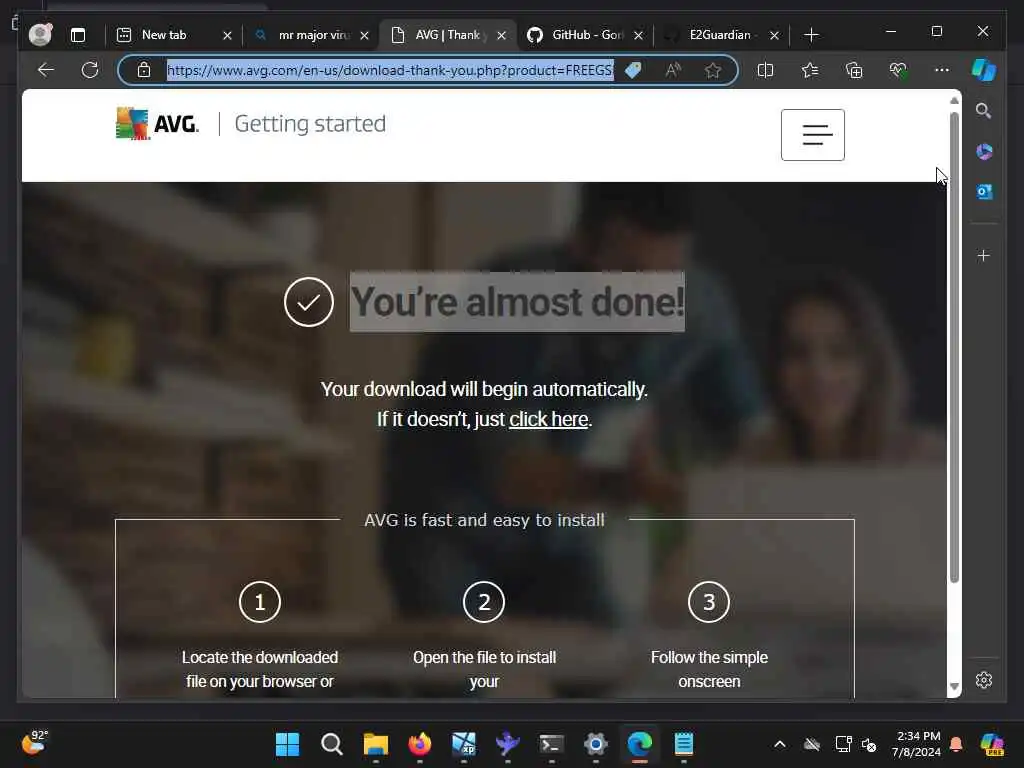
Task: Open the network and volume tray icons
Action: click(856, 744)
